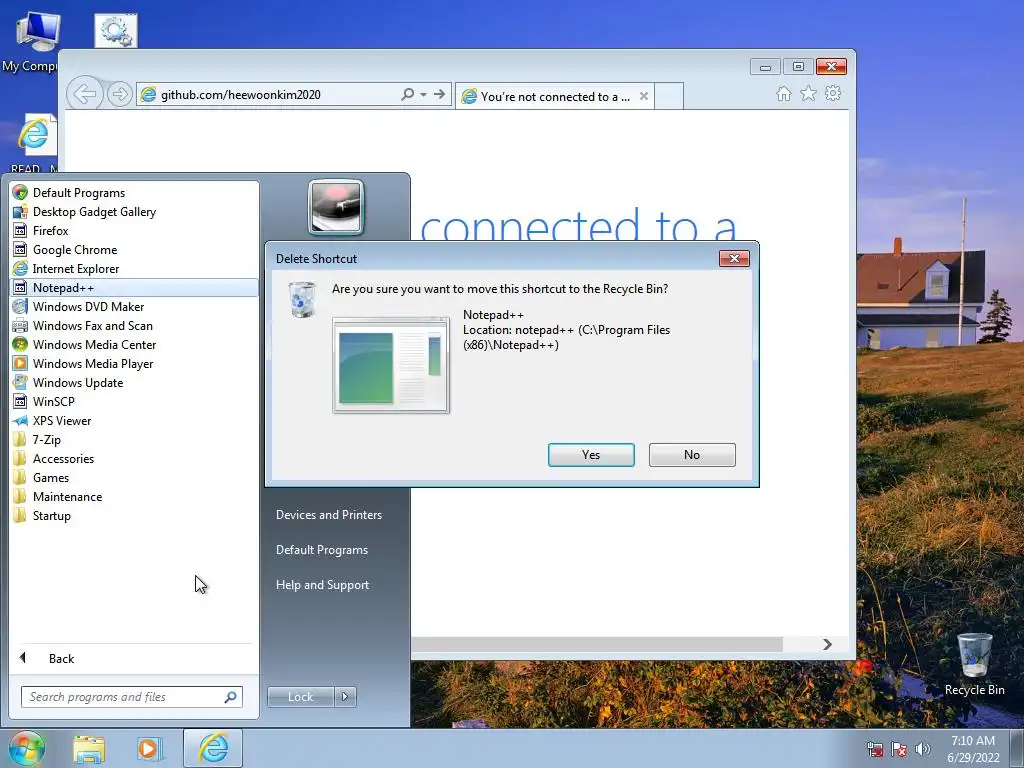The height and width of the screenshot is (768, 1024).
Task: Click the Action Center flag icon
Action: 899,749
